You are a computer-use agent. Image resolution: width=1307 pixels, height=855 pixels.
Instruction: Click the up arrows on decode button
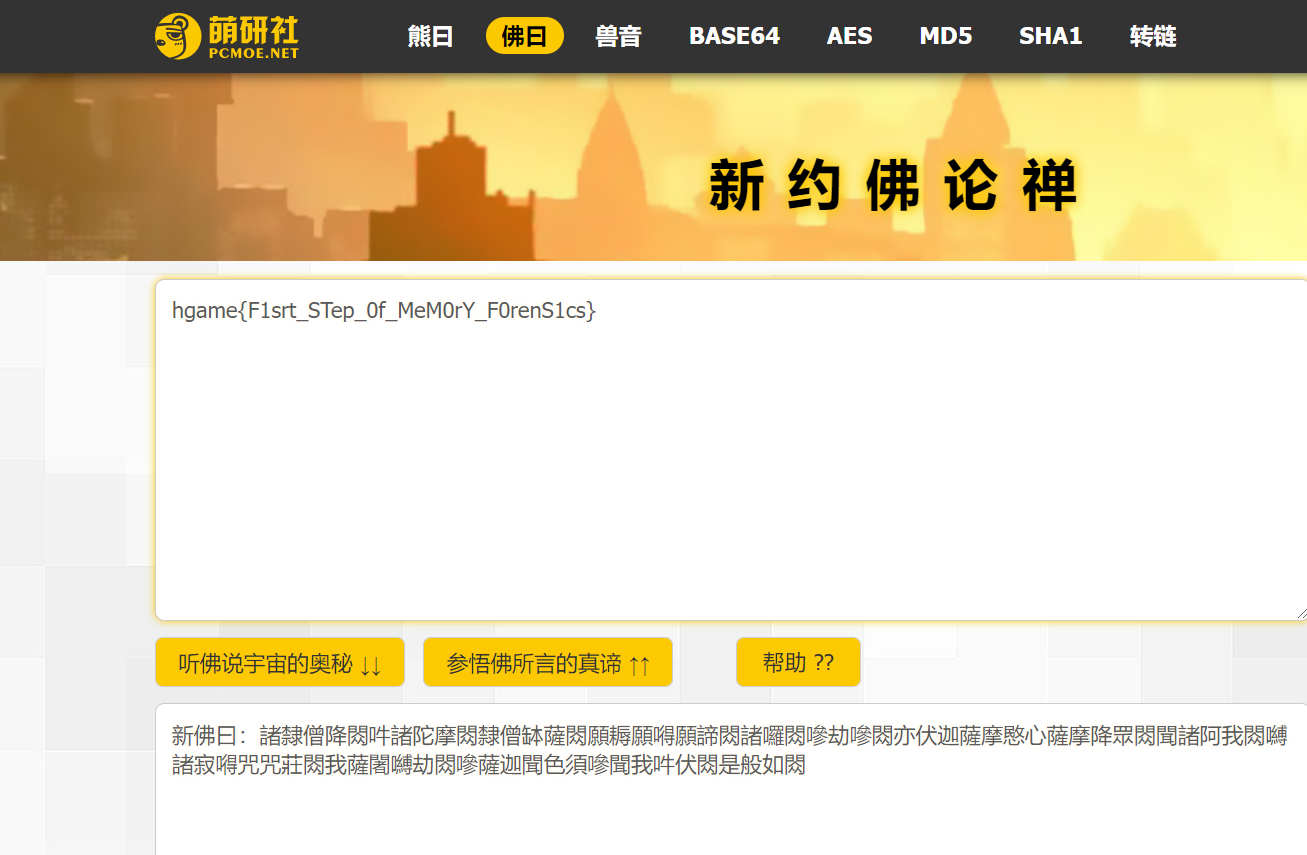[639, 665]
